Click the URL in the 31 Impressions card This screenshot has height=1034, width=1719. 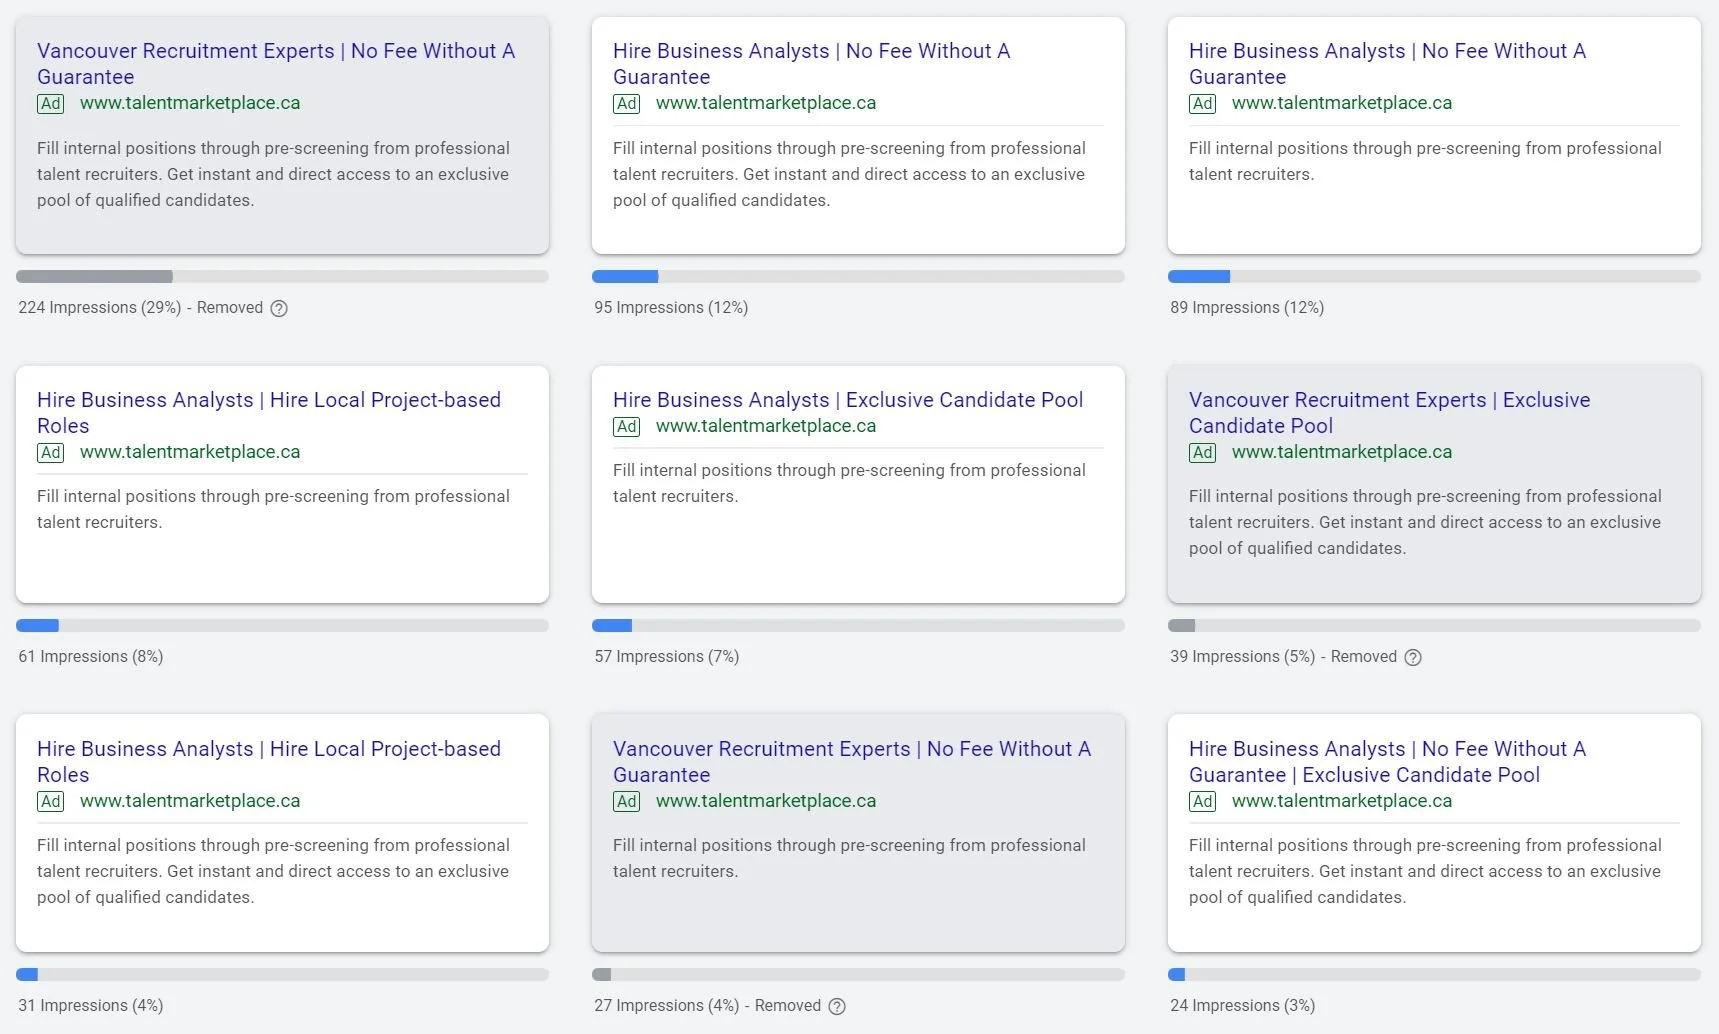tap(190, 801)
